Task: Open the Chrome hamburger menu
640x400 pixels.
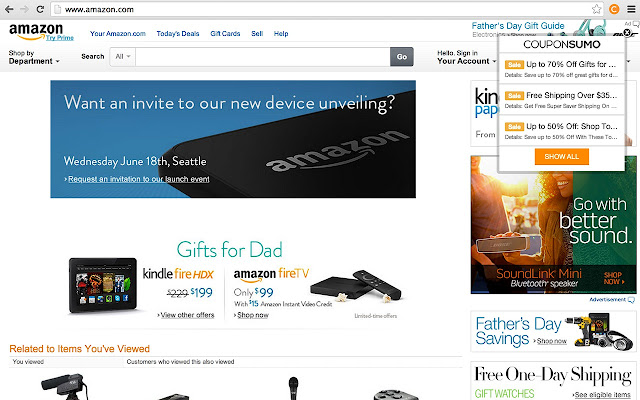Action: coord(631,9)
